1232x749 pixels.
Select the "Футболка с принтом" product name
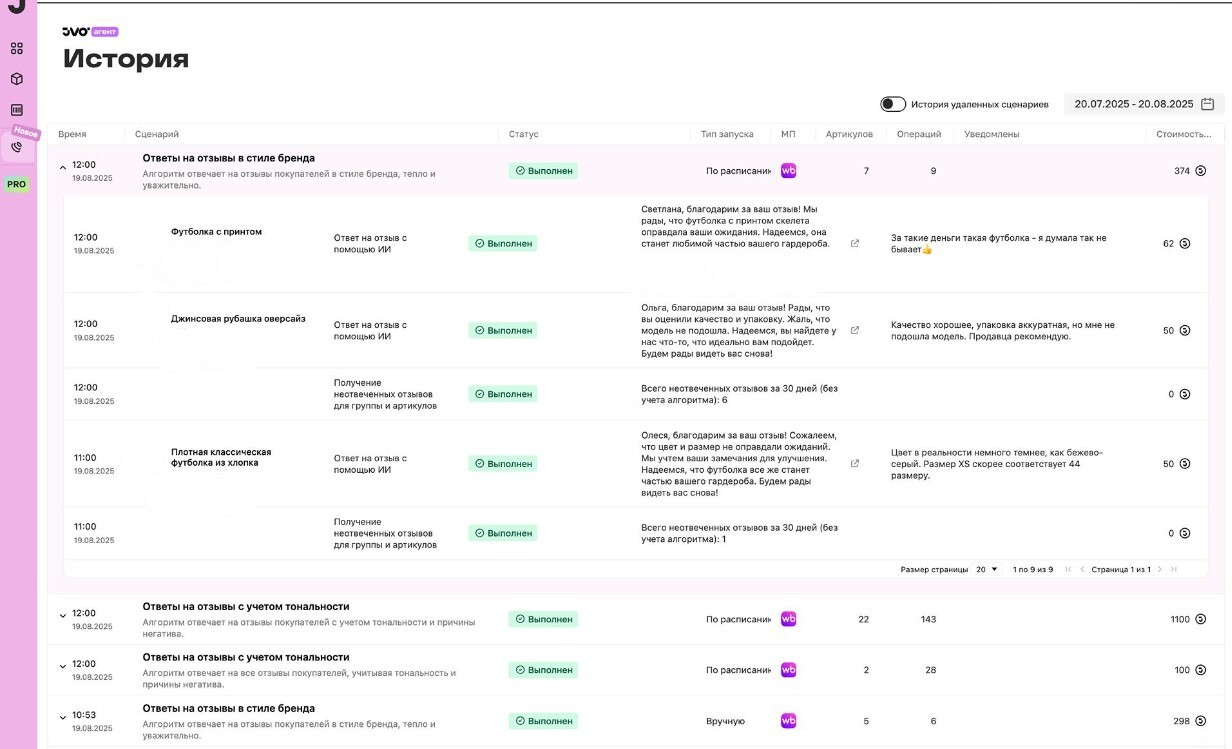(216, 232)
